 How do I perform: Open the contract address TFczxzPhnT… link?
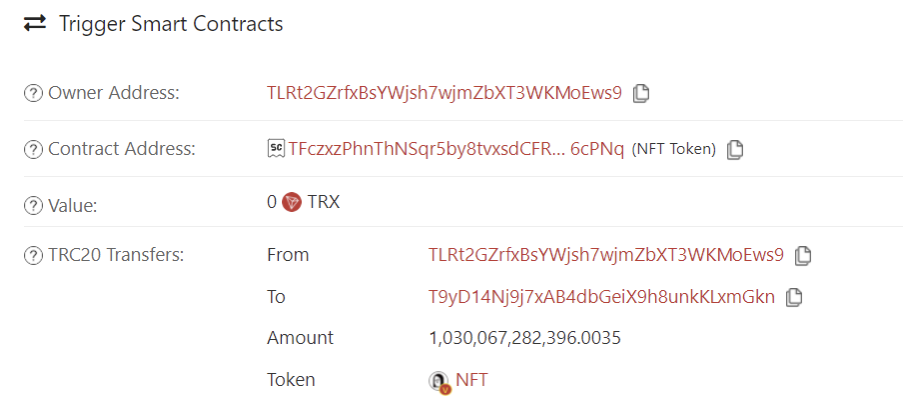click(x=456, y=149)
